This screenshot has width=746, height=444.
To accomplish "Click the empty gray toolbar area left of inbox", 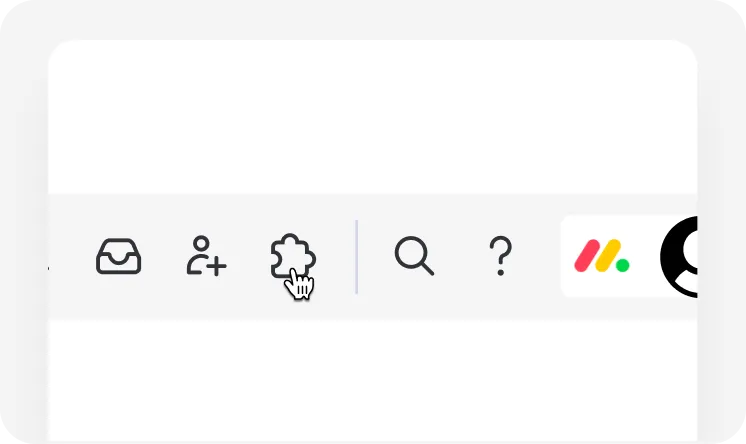I will pyautogui.click(x=69, y=257).
